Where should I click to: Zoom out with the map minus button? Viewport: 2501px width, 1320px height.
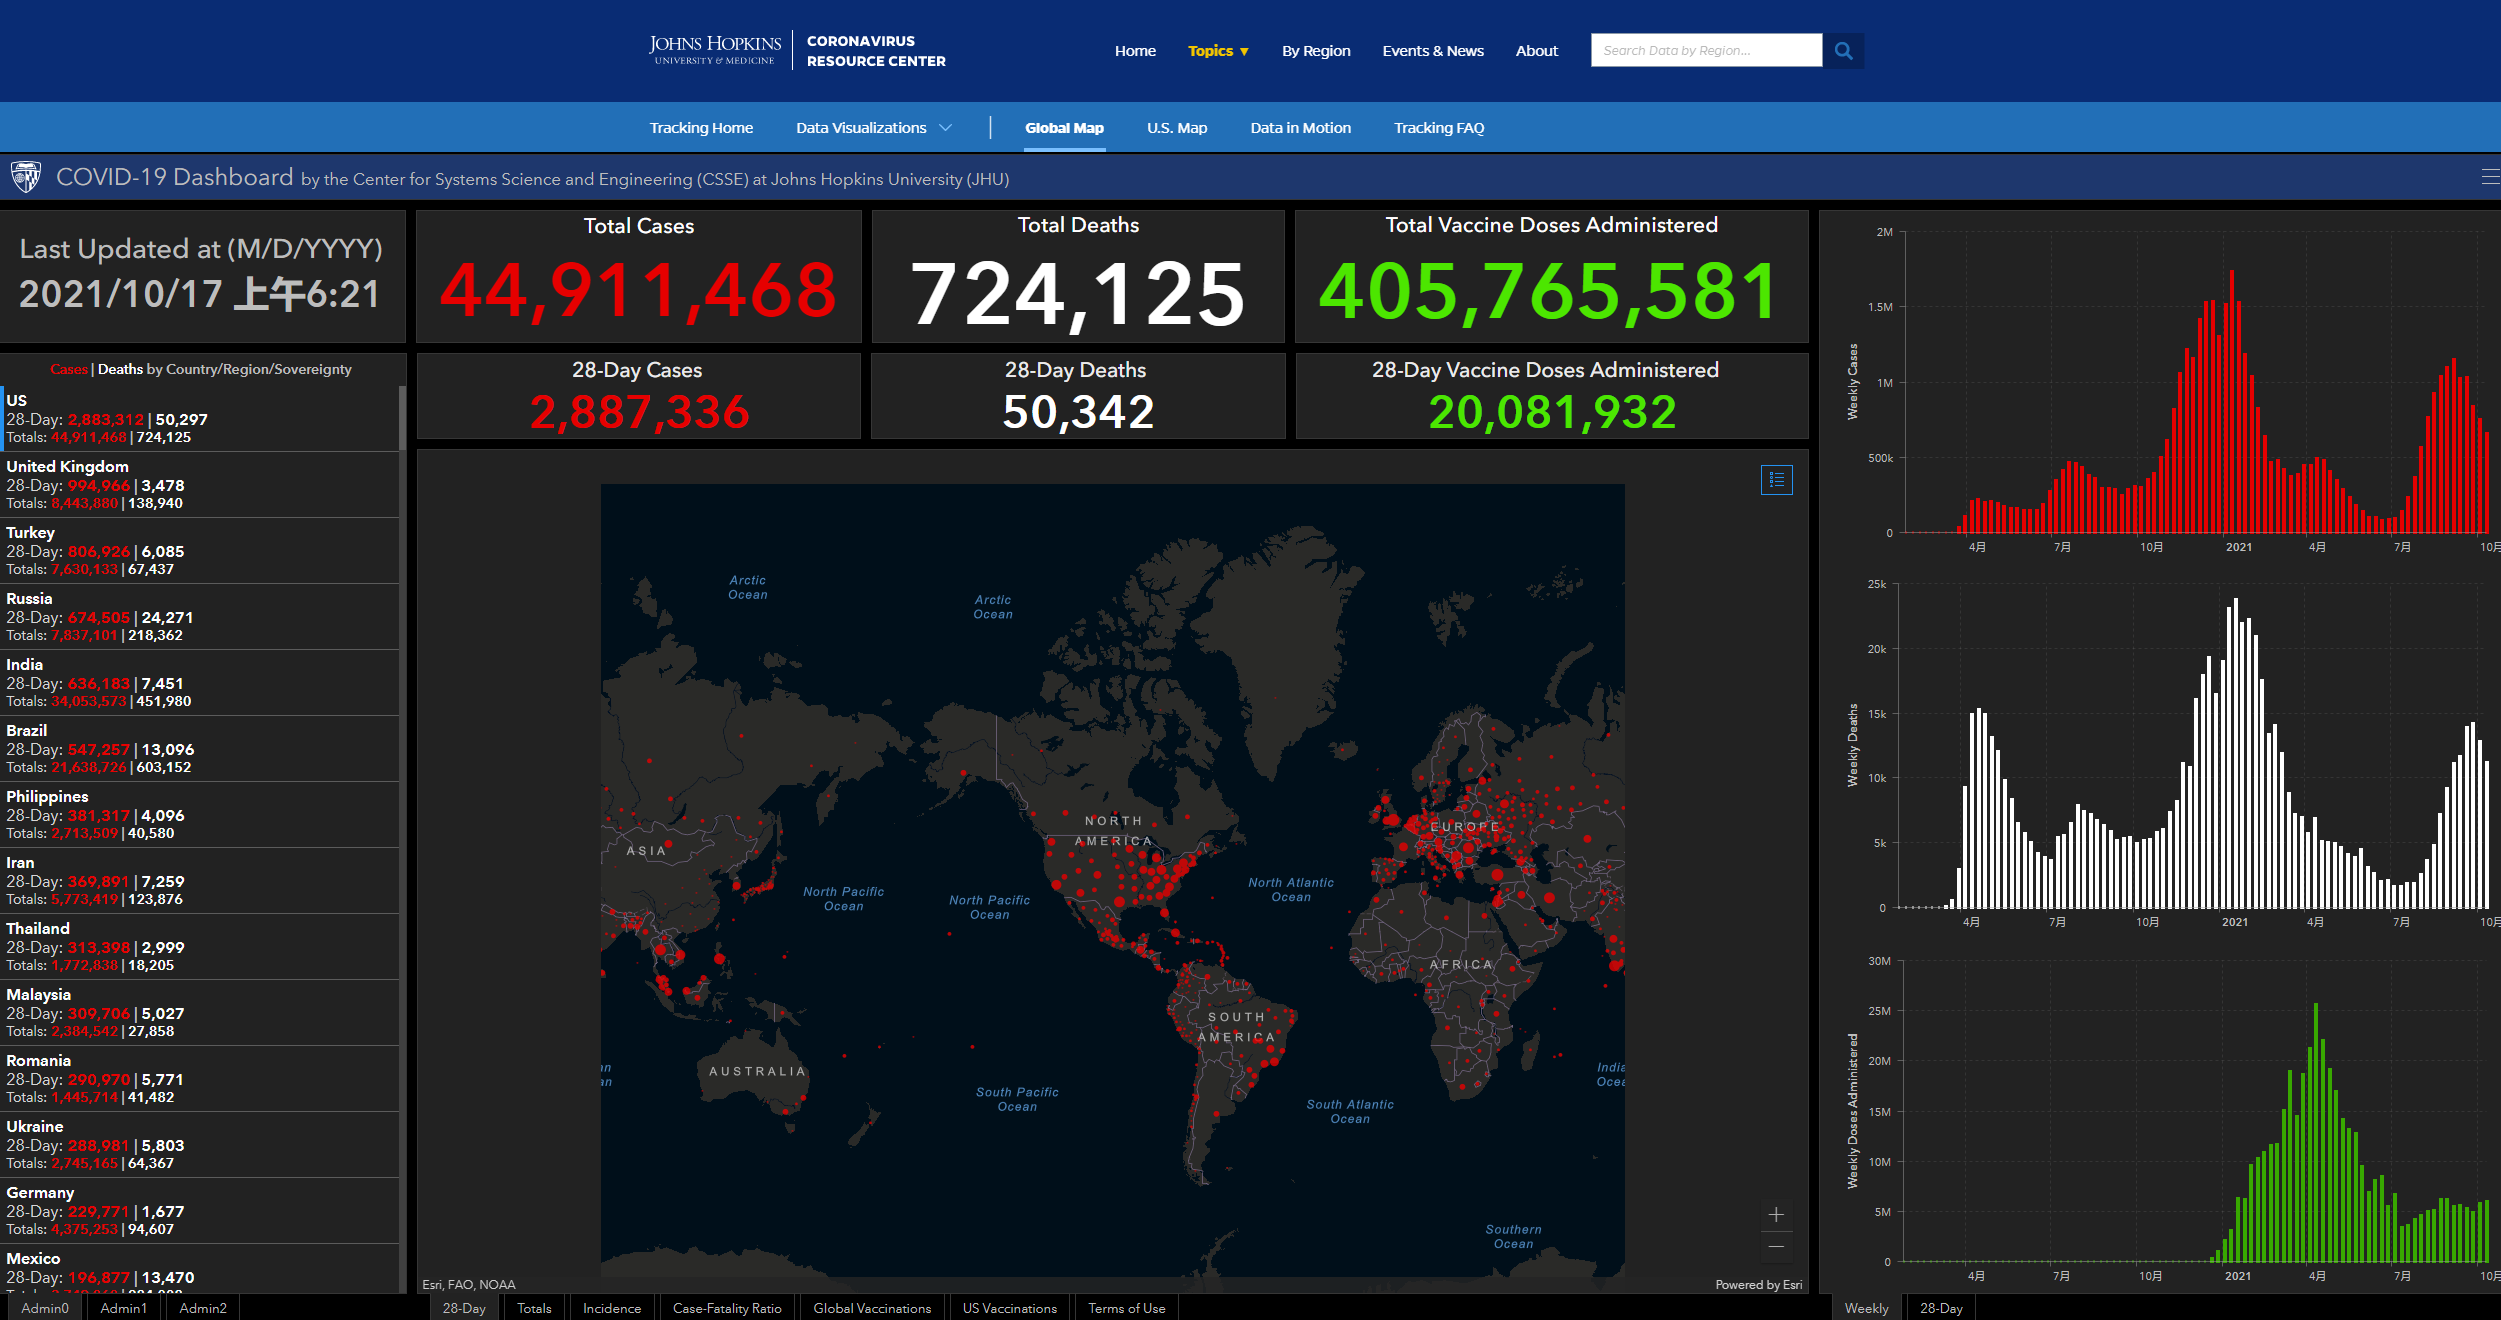pyautogui.click(x=1776, y=1247)
